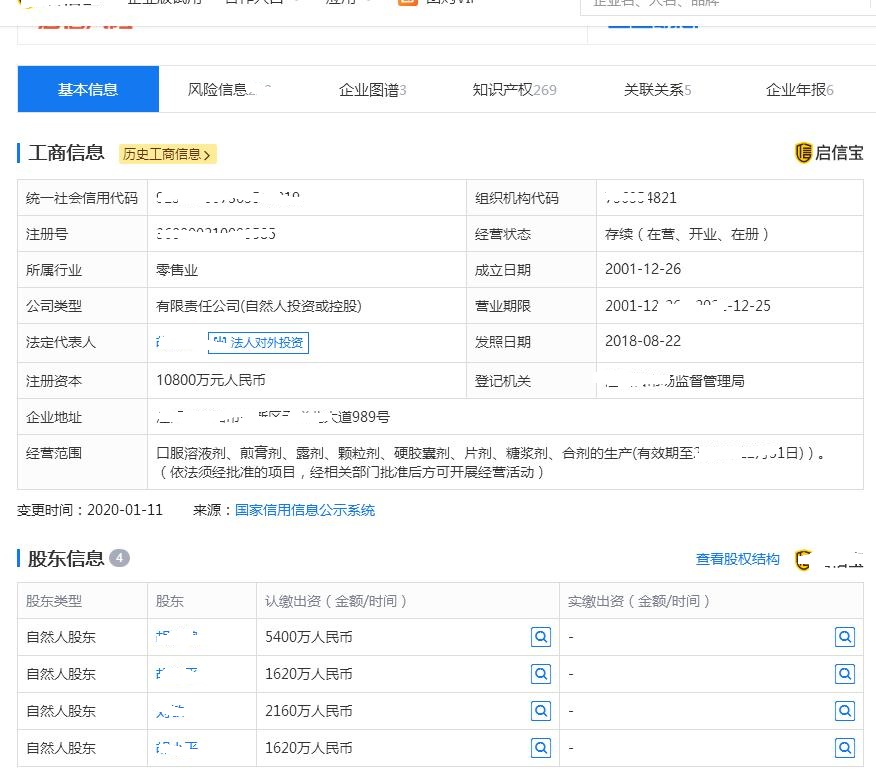The height and width of the screenshot is (780, 876).
Task: Click 法人对外投资 button
Action: pos(258,342)
